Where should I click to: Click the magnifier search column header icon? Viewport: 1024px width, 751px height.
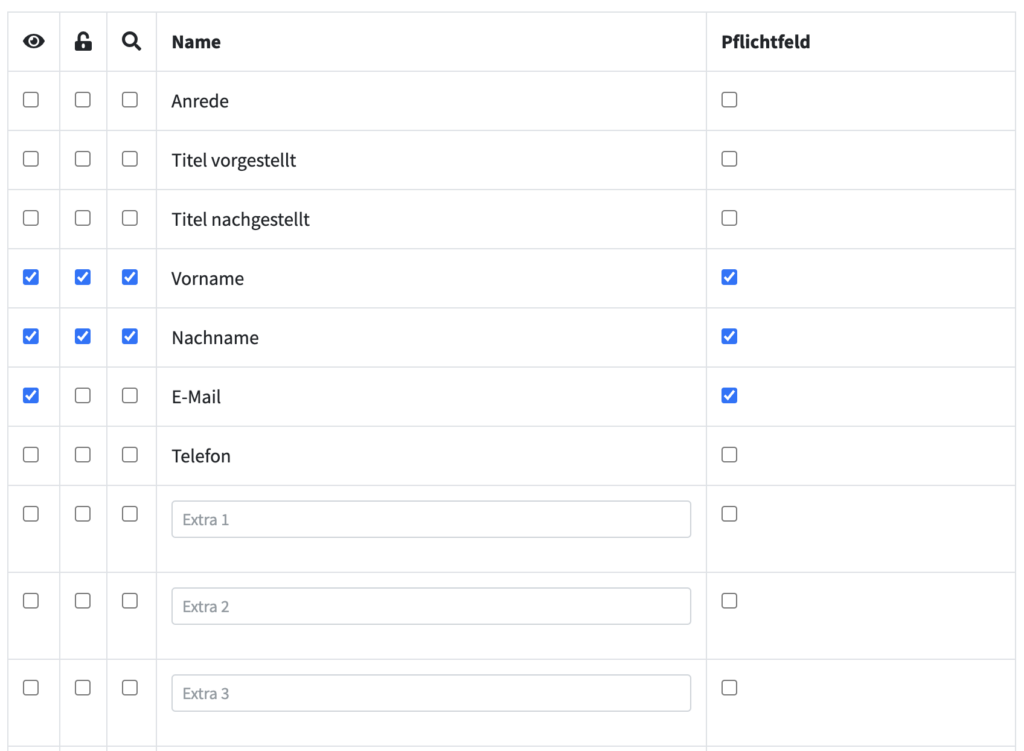point(131,42)
